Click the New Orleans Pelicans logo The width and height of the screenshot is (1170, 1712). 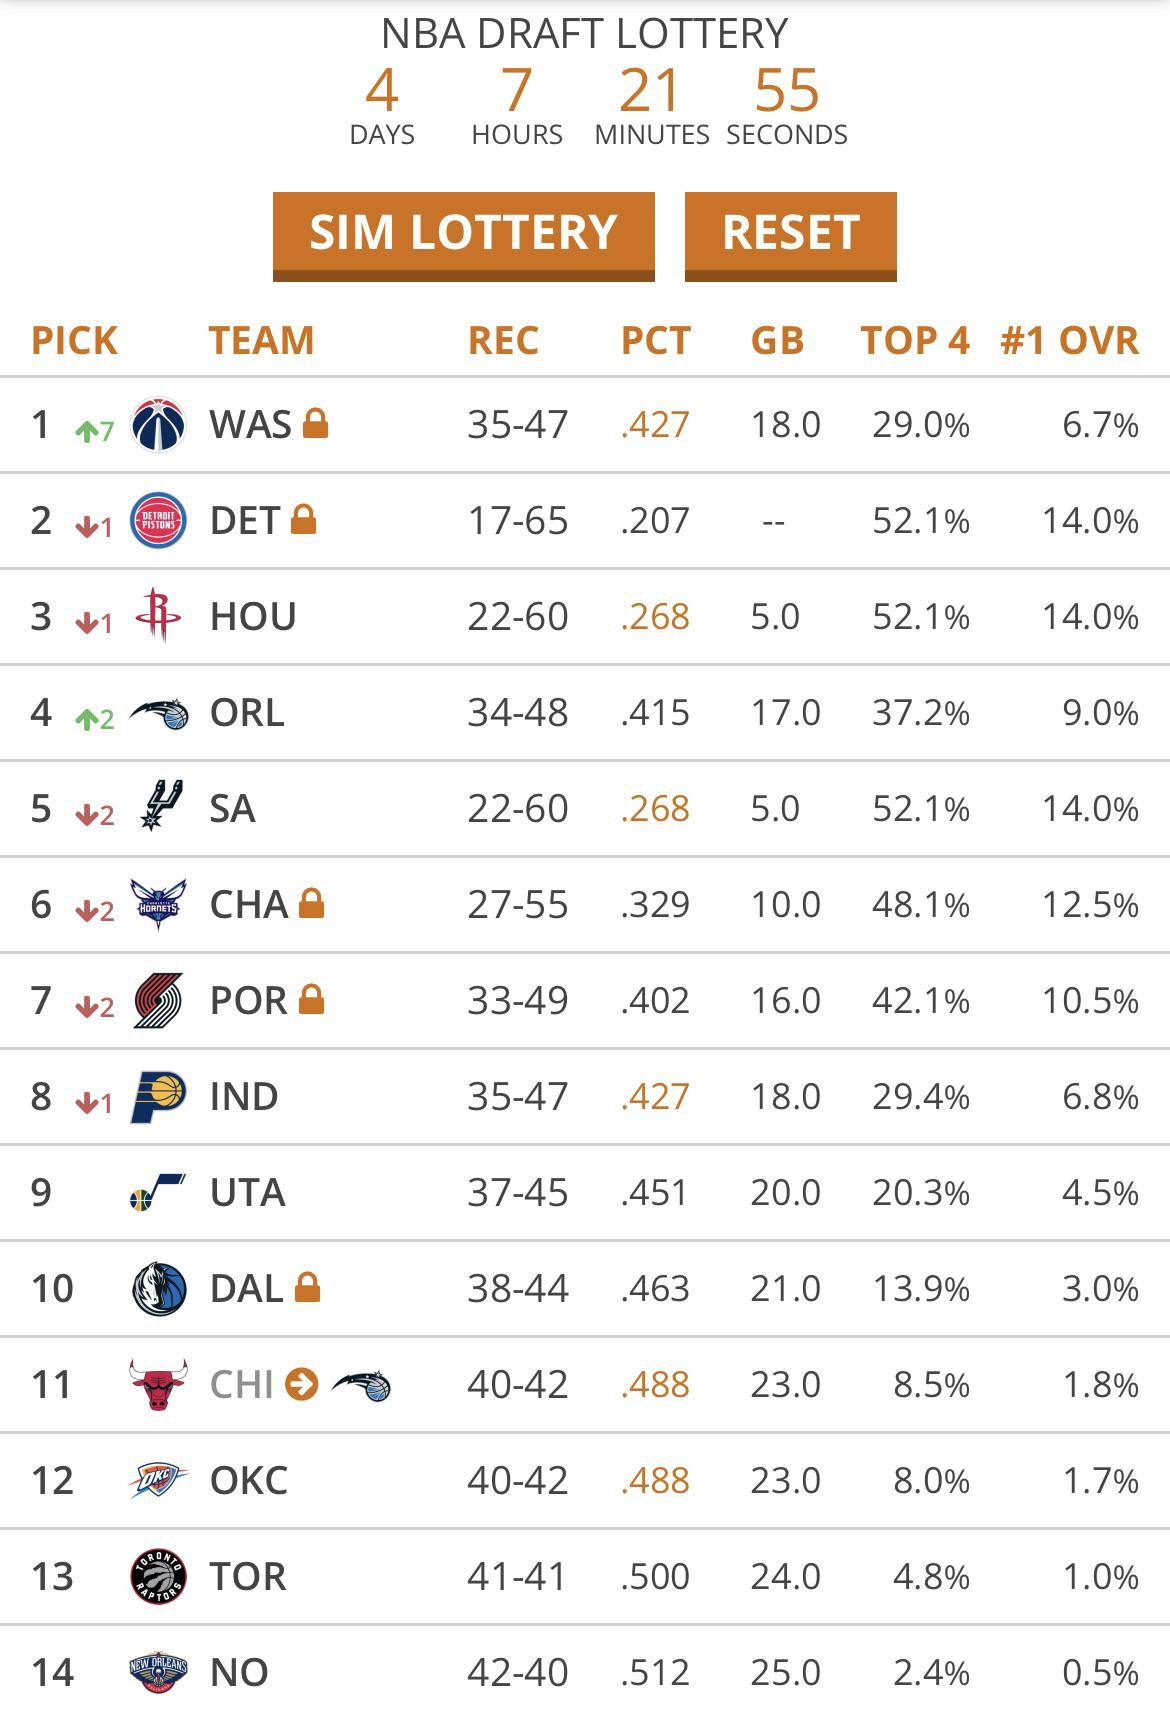click(158, 1672)
